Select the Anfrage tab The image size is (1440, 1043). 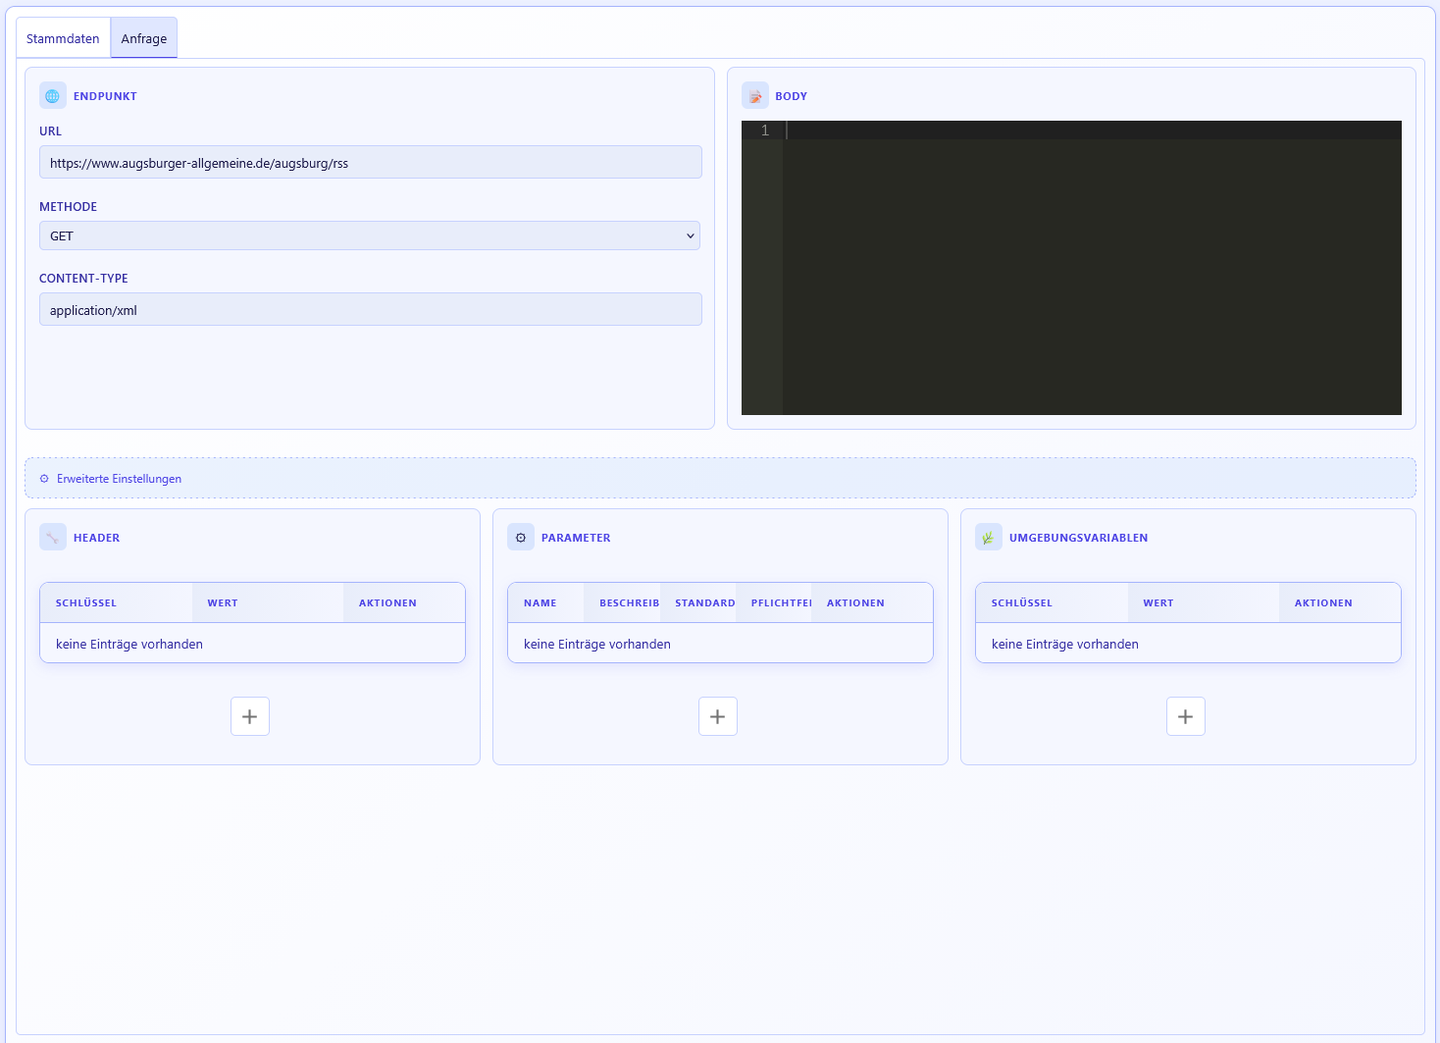point(144,38)
